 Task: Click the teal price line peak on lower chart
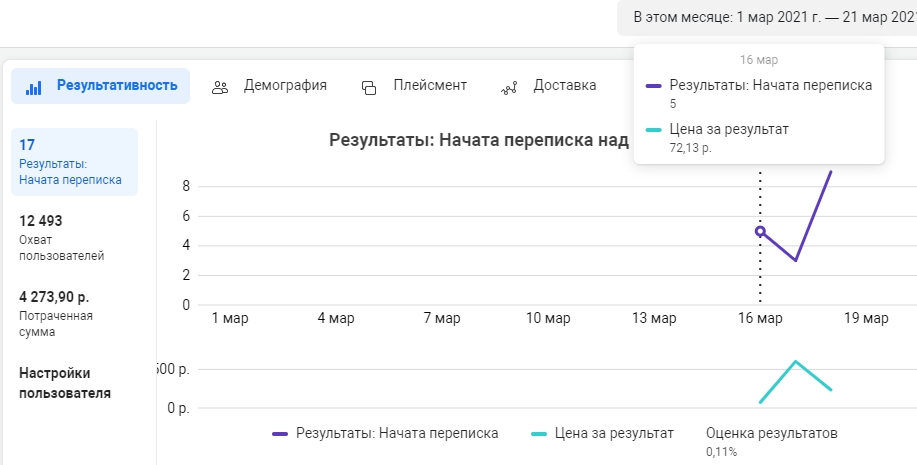click(x=795, y=361)
